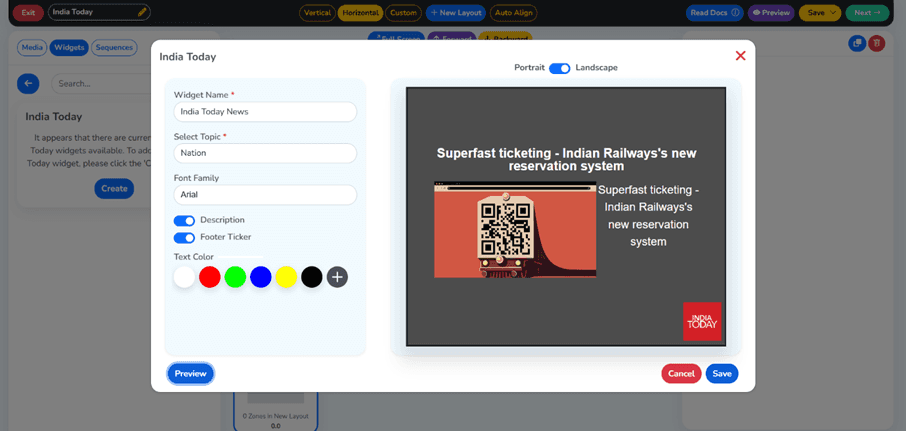Screen dimensions: 906x431
Task: Choose the yellow text color swatch
Action: [x=286, y=277]
